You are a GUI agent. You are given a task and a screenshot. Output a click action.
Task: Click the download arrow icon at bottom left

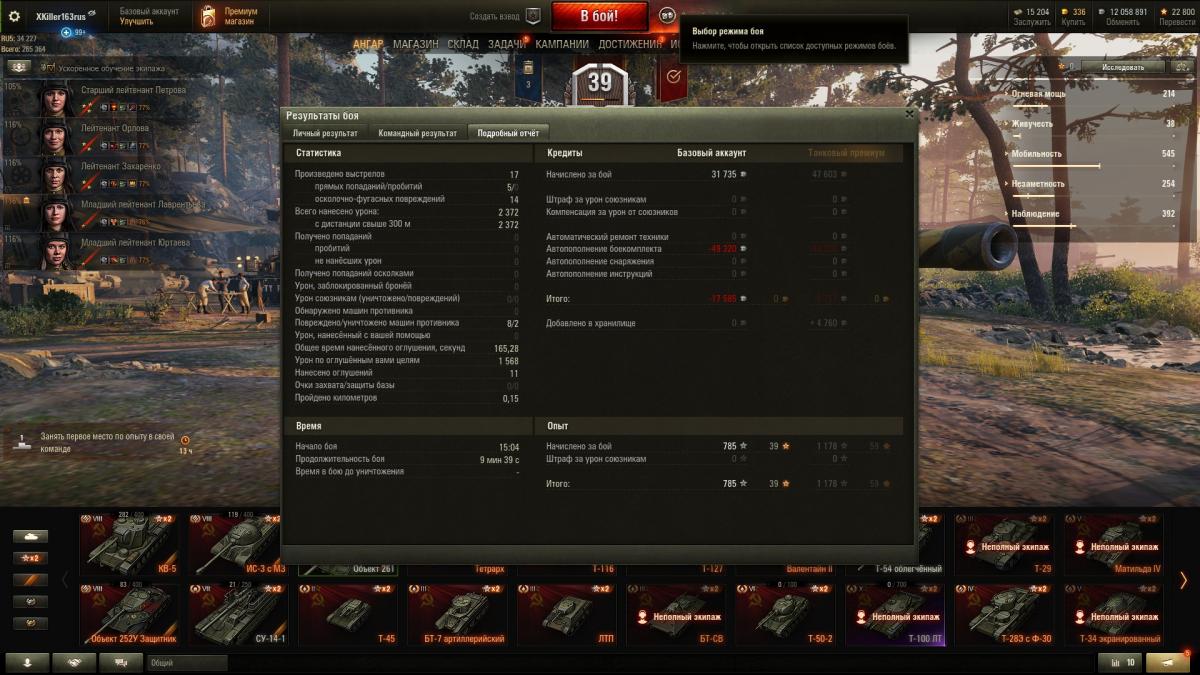[x=28, y=662]
